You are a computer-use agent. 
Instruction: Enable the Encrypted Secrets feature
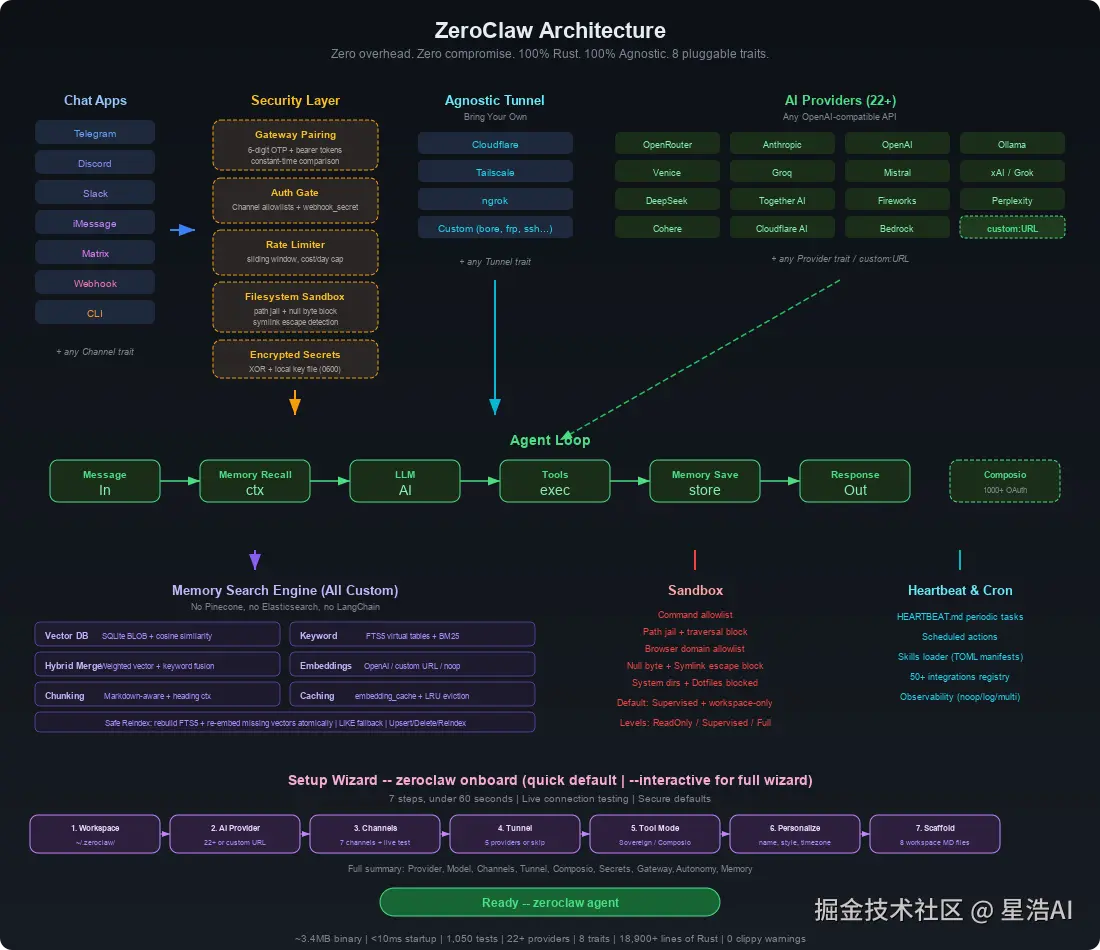[x=295, y=359]
